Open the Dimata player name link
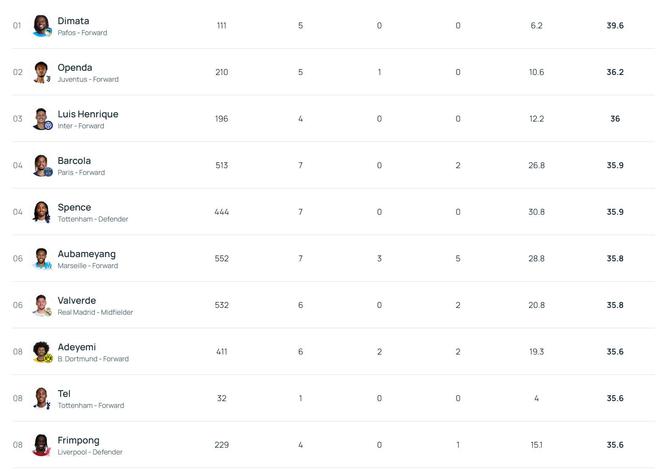The width and height of the screenshot is (660, 471). pyautogui.click(x=73, y=21)
